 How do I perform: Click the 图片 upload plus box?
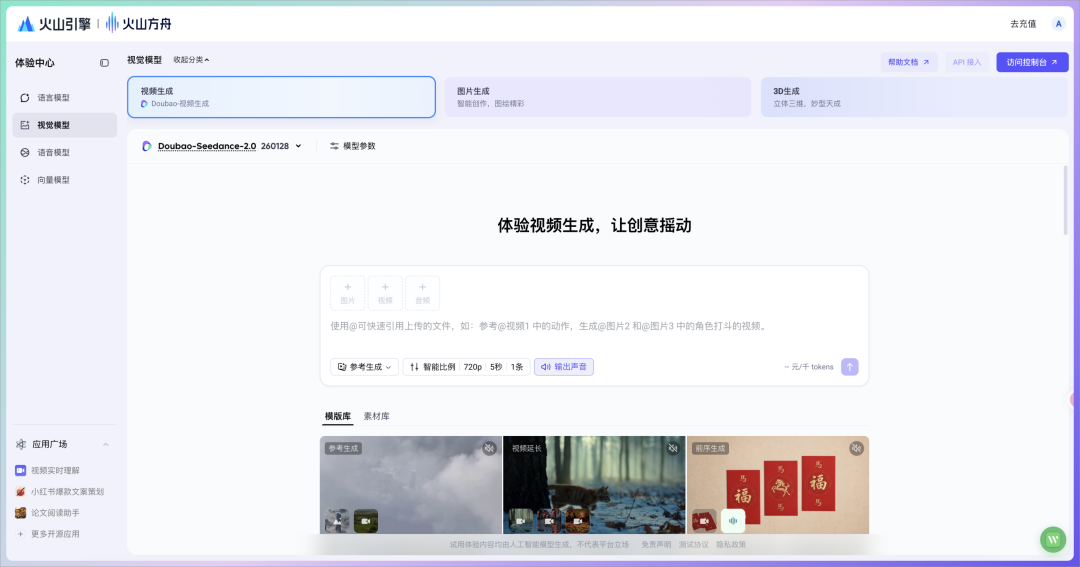pos(347,293)
